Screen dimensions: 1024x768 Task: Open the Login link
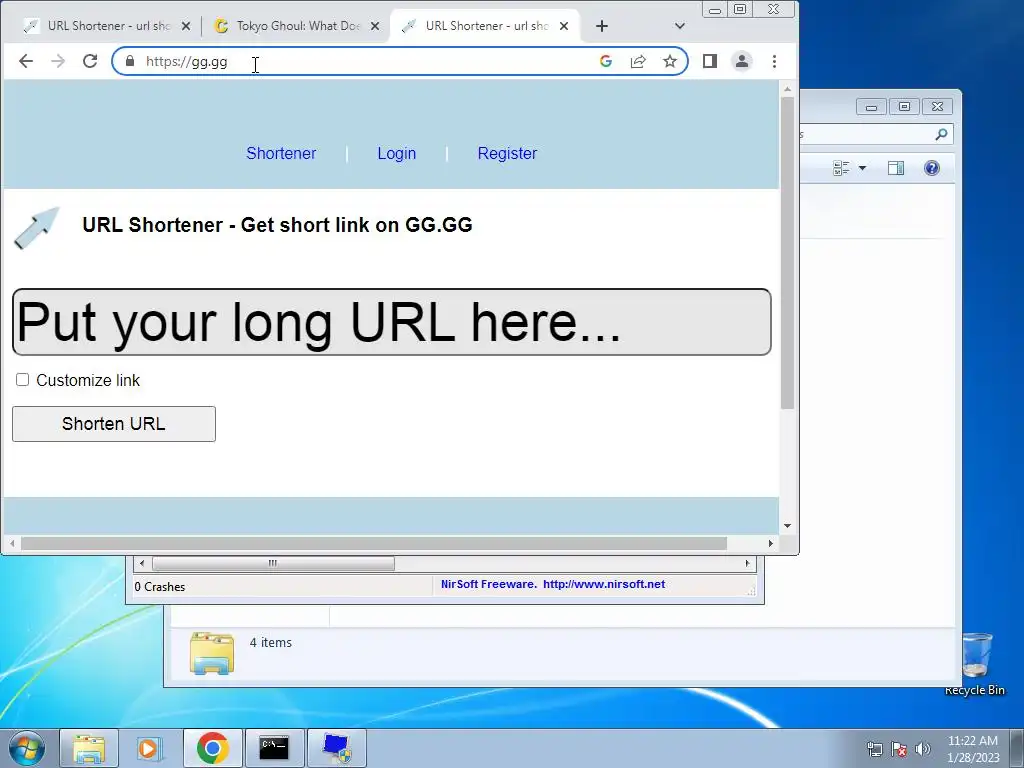[396, 153]
